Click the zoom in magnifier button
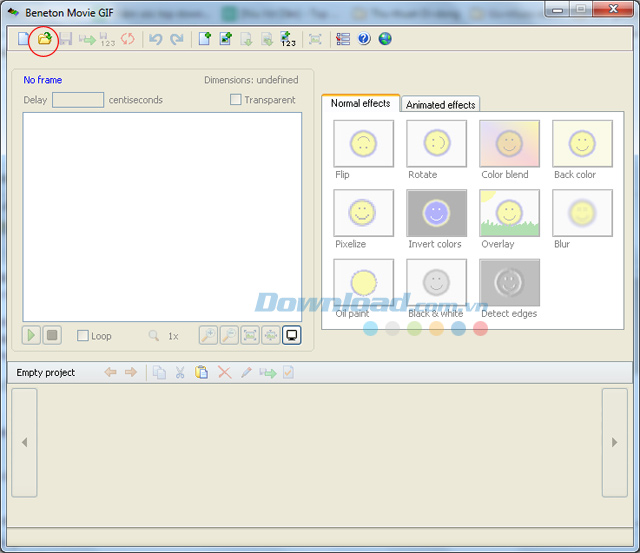 coord(208,336)
